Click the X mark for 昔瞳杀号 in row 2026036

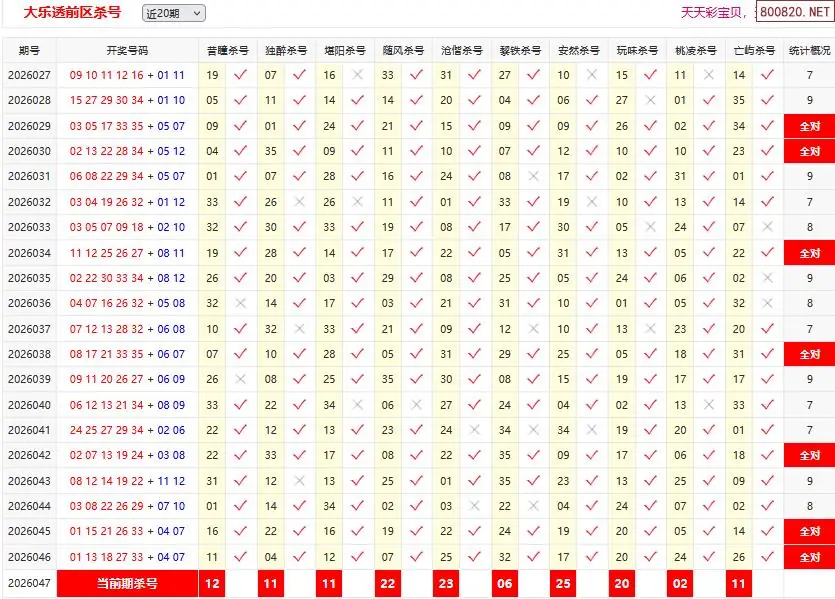coord(240,303)
